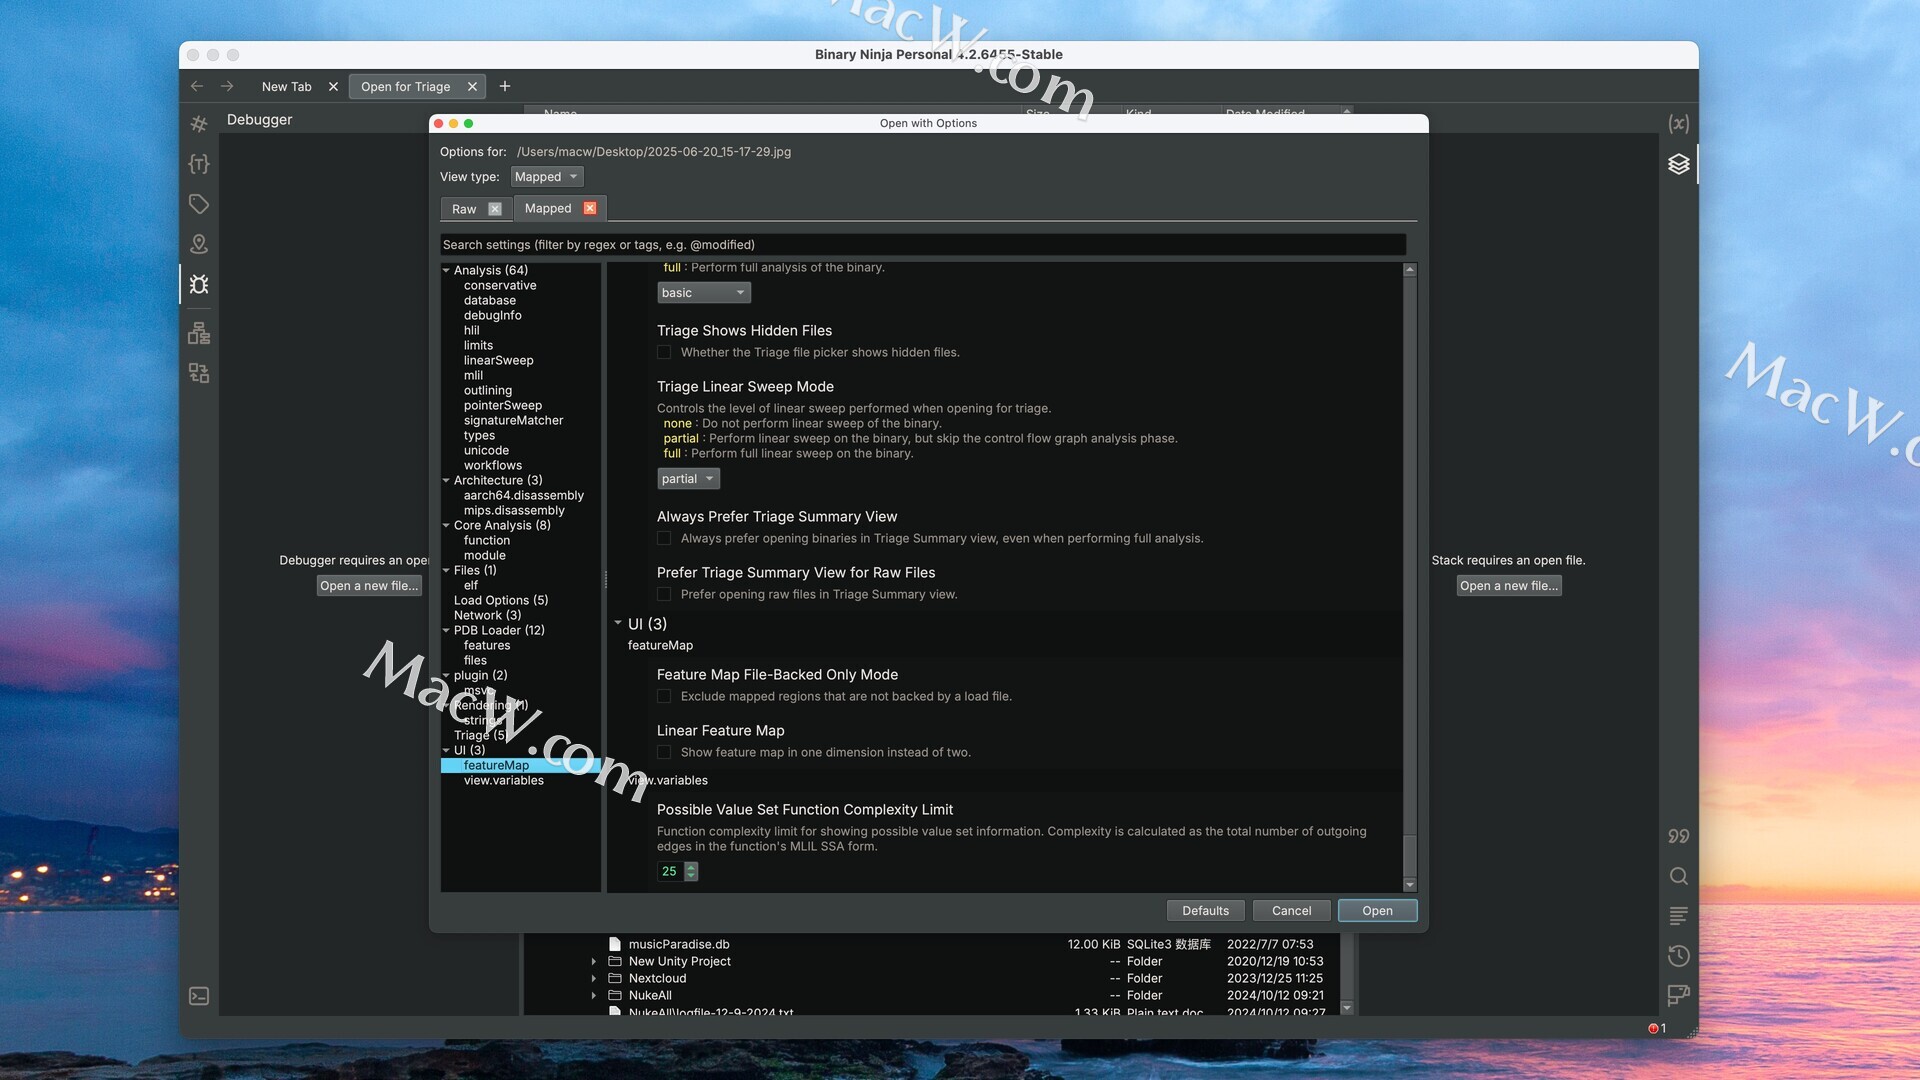Select aarch64.disassembly in the tree
The image size is (1920, 1080).
tap(523, 495)
